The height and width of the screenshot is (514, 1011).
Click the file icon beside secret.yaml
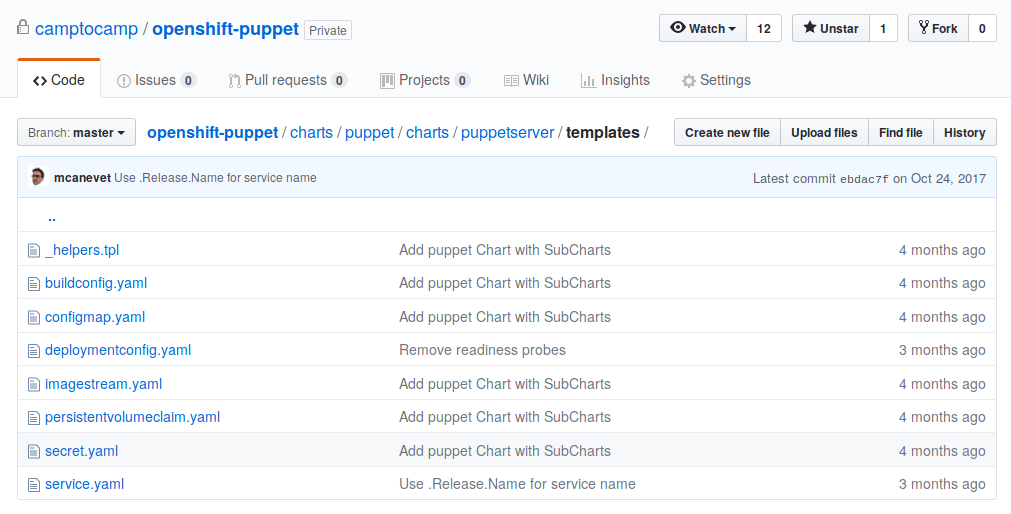click(x=34, y=451)
